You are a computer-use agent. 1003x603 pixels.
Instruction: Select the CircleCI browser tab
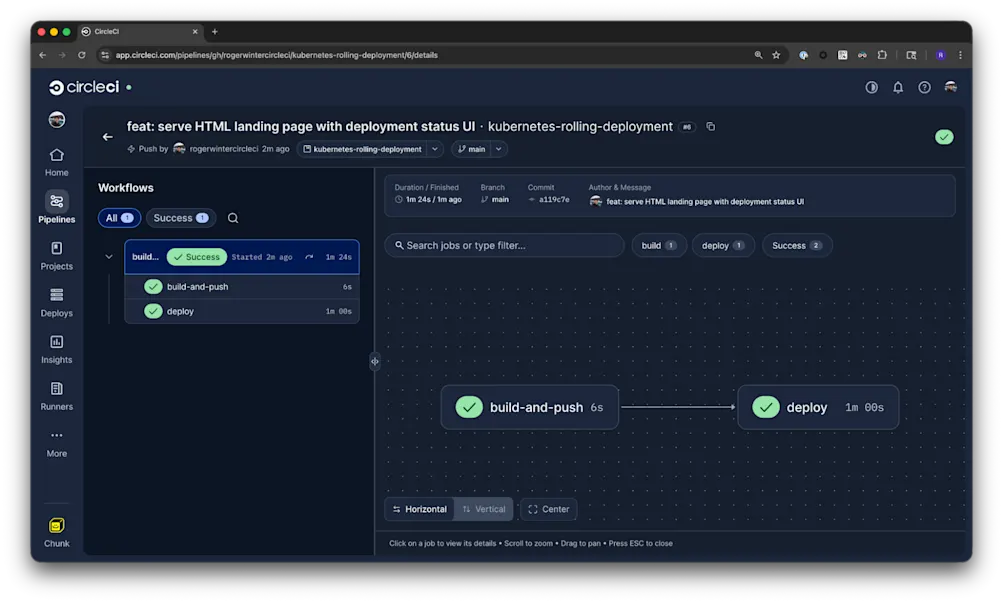click(139, 31)
